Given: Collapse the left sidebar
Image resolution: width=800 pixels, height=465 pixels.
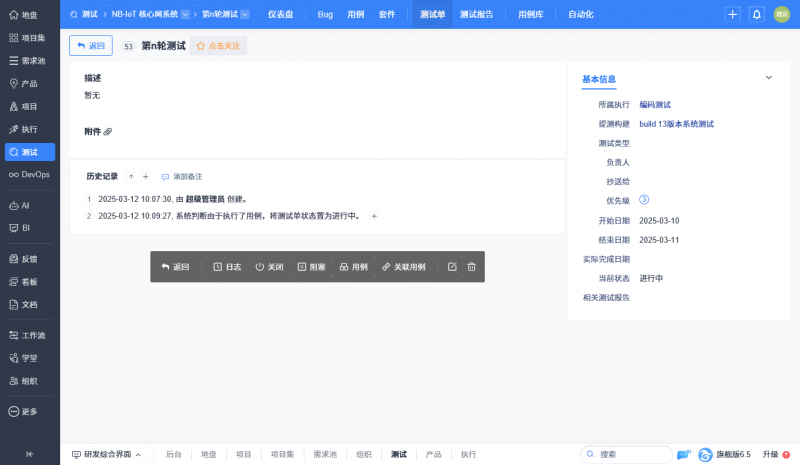Looking at the screenshot, I should tap(30, 454).
